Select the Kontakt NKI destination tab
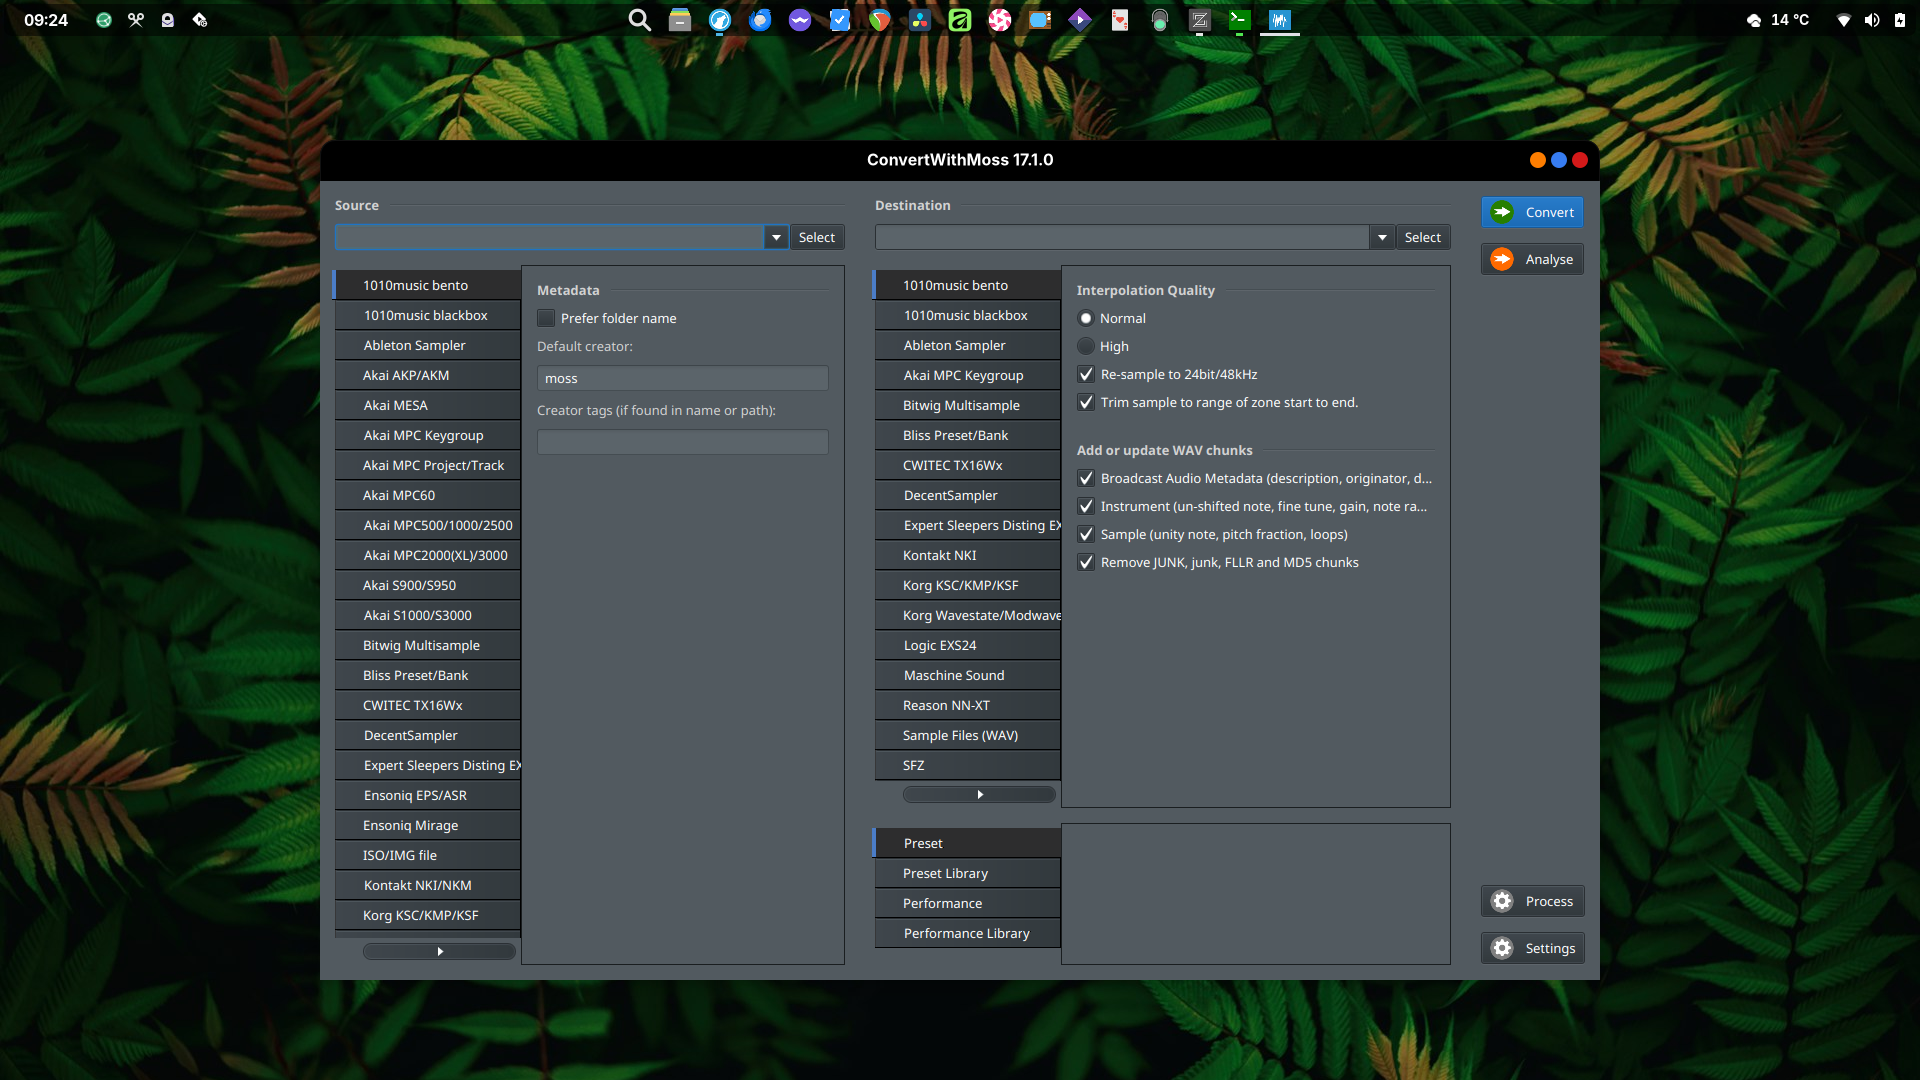Viewport: 1920px width, 1080px height. coord(967,555)
